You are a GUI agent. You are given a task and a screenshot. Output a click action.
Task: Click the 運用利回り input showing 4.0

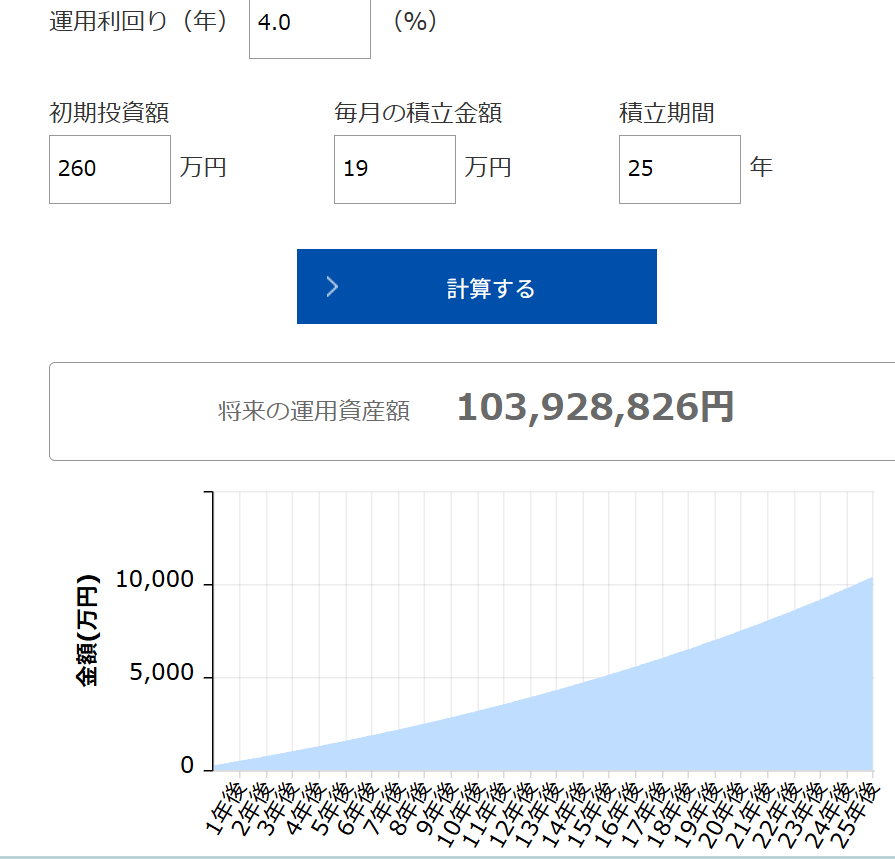click(309, 24)
